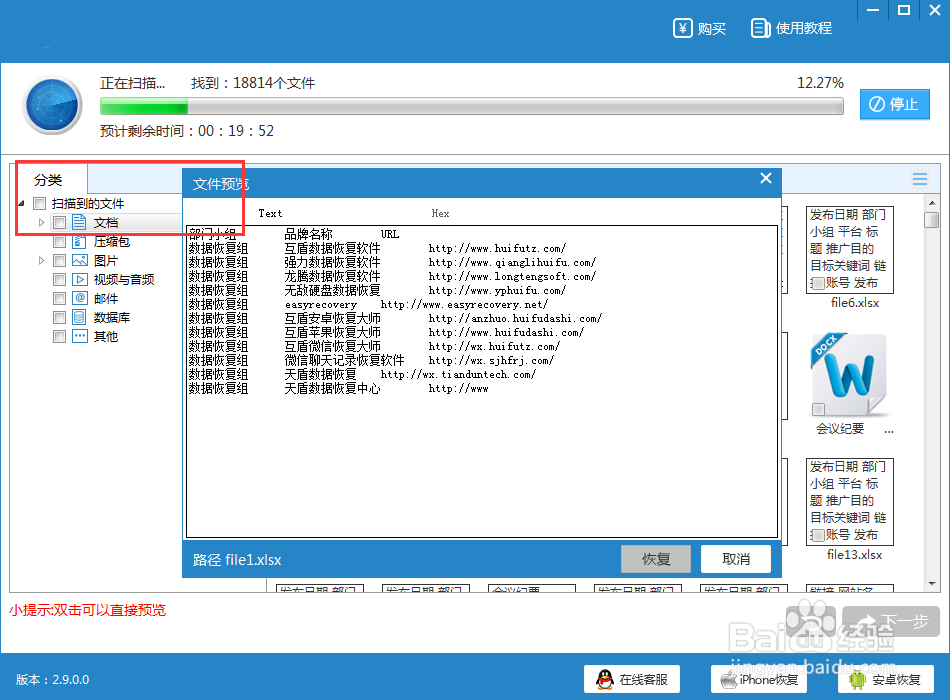Click the 图片 image icon
The image size is (950, 700).
79,261
